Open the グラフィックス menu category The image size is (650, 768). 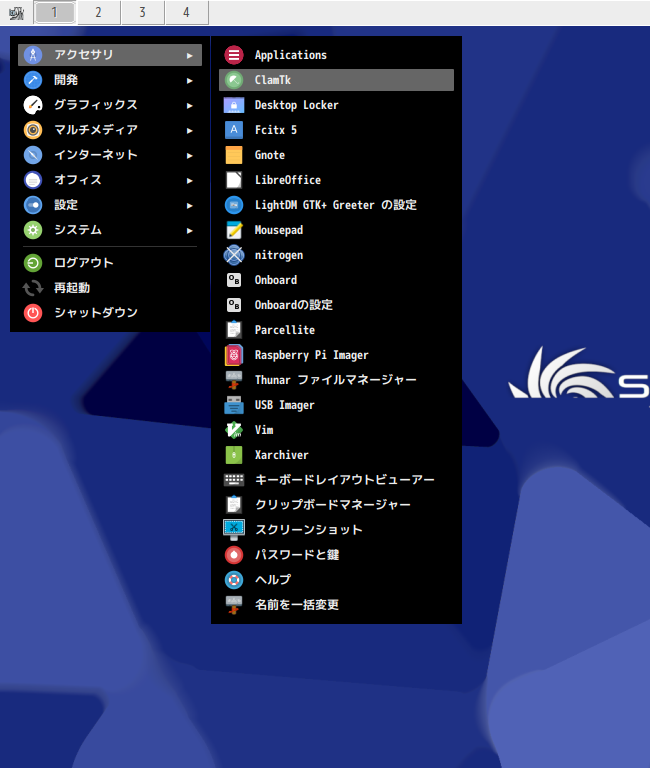coord(110,105)
